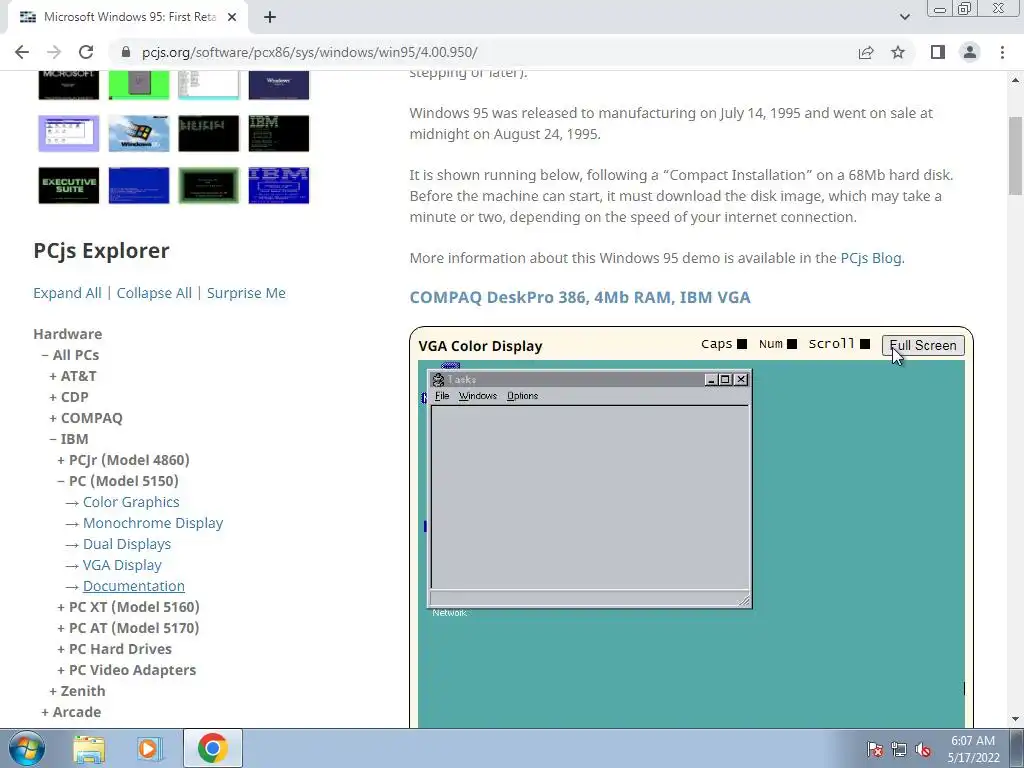Screen dimensions: 1024x768
Task: Open the blue IBM screen thumbnail
Action: (278, 185)
